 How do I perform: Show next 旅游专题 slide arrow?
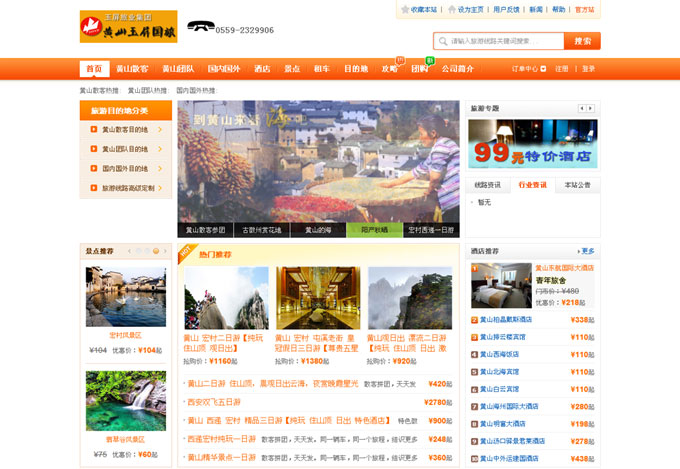click(591, 108)
